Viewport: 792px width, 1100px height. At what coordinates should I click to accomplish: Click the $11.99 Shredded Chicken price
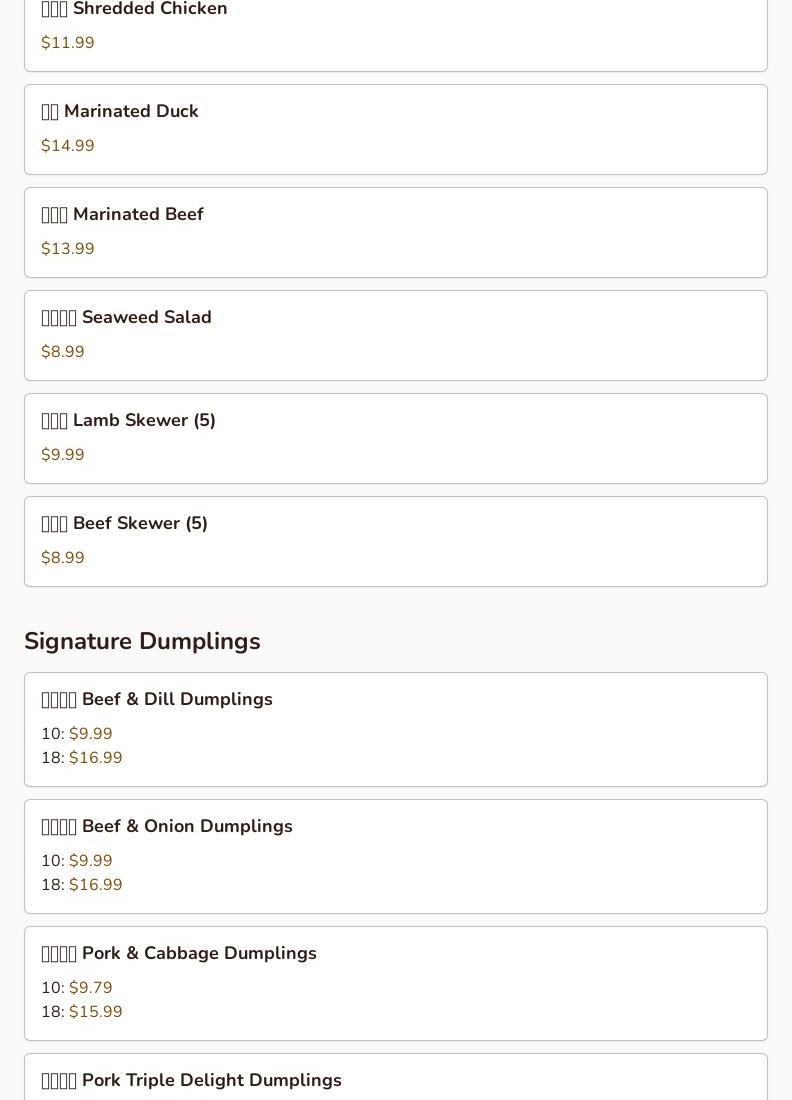pyautogui.click(x=67, y=42)
